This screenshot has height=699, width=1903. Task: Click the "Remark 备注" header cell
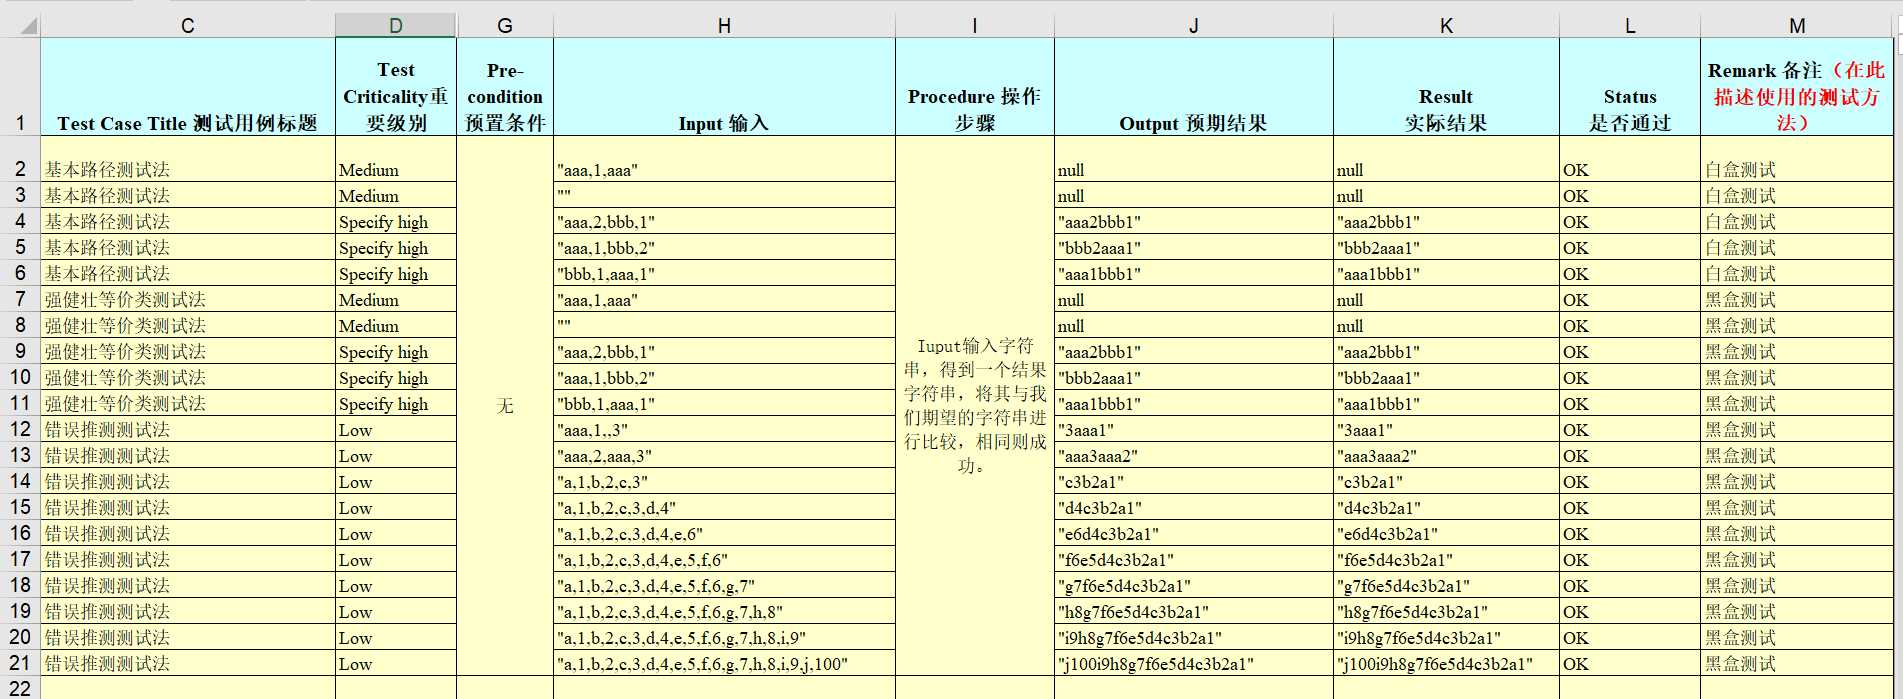coord(1797,87)
